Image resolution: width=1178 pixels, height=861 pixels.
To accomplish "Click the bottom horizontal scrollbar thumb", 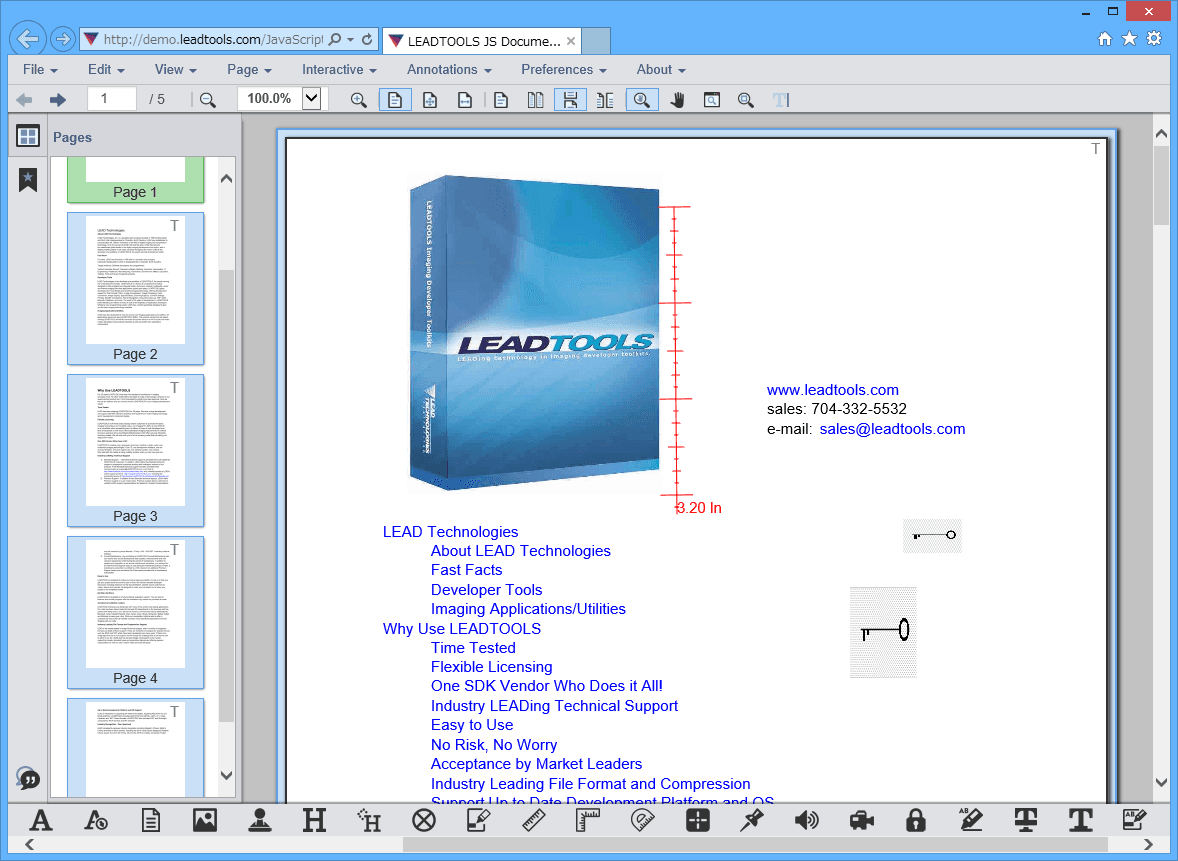I will click(755, 844).
